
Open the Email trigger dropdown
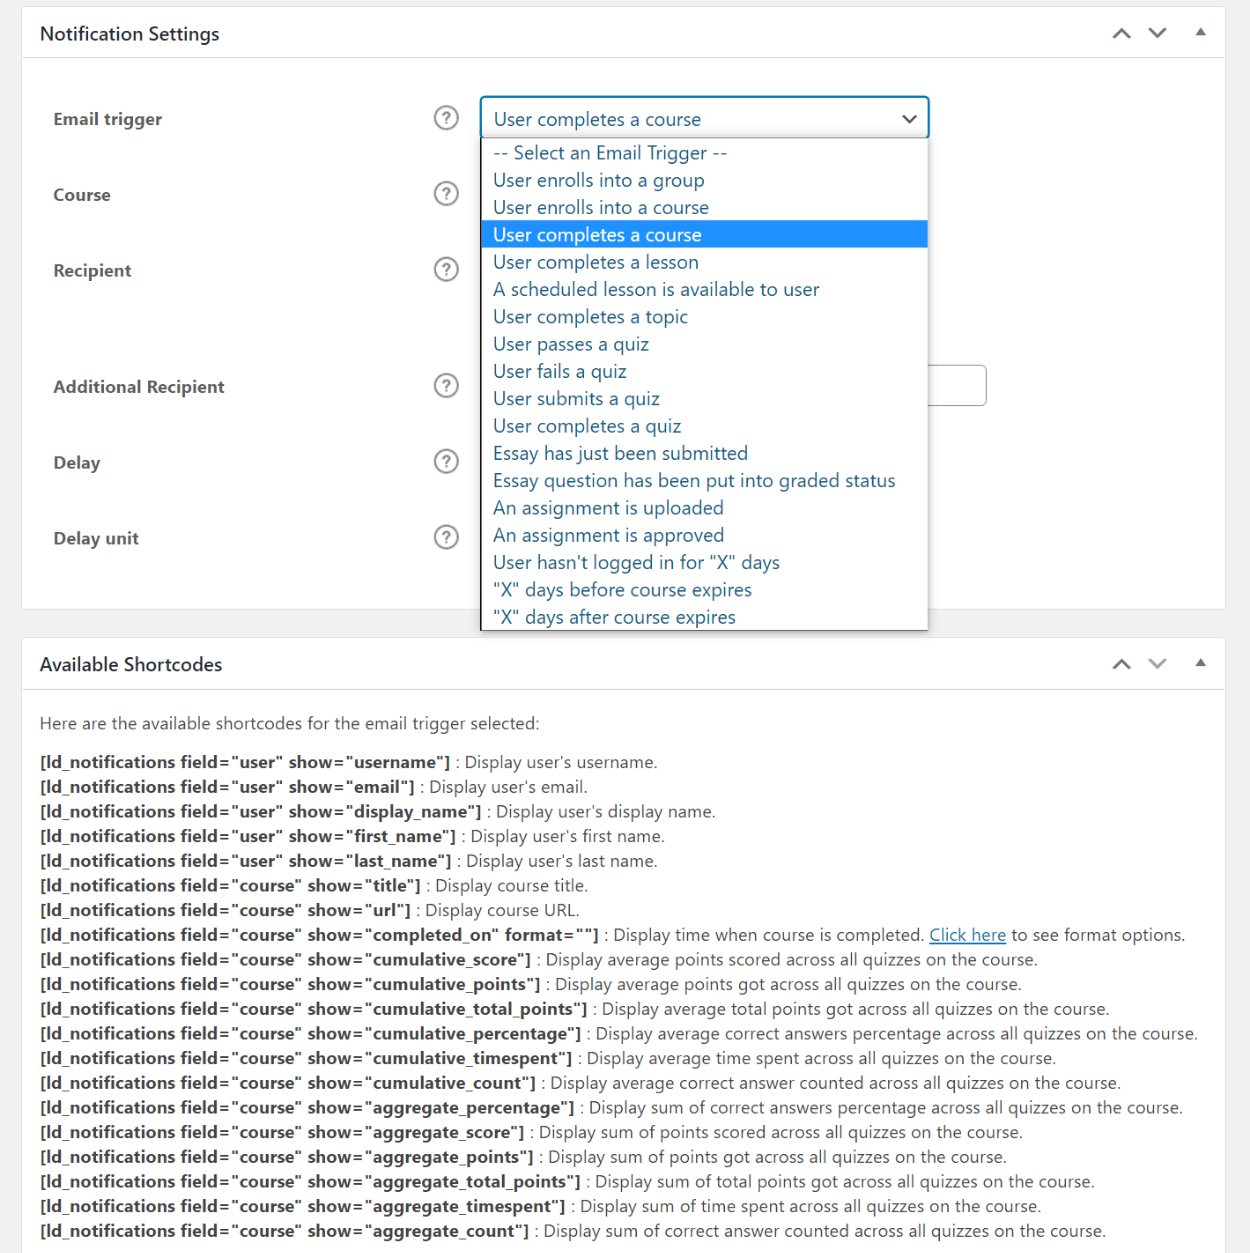click(704, 118)
